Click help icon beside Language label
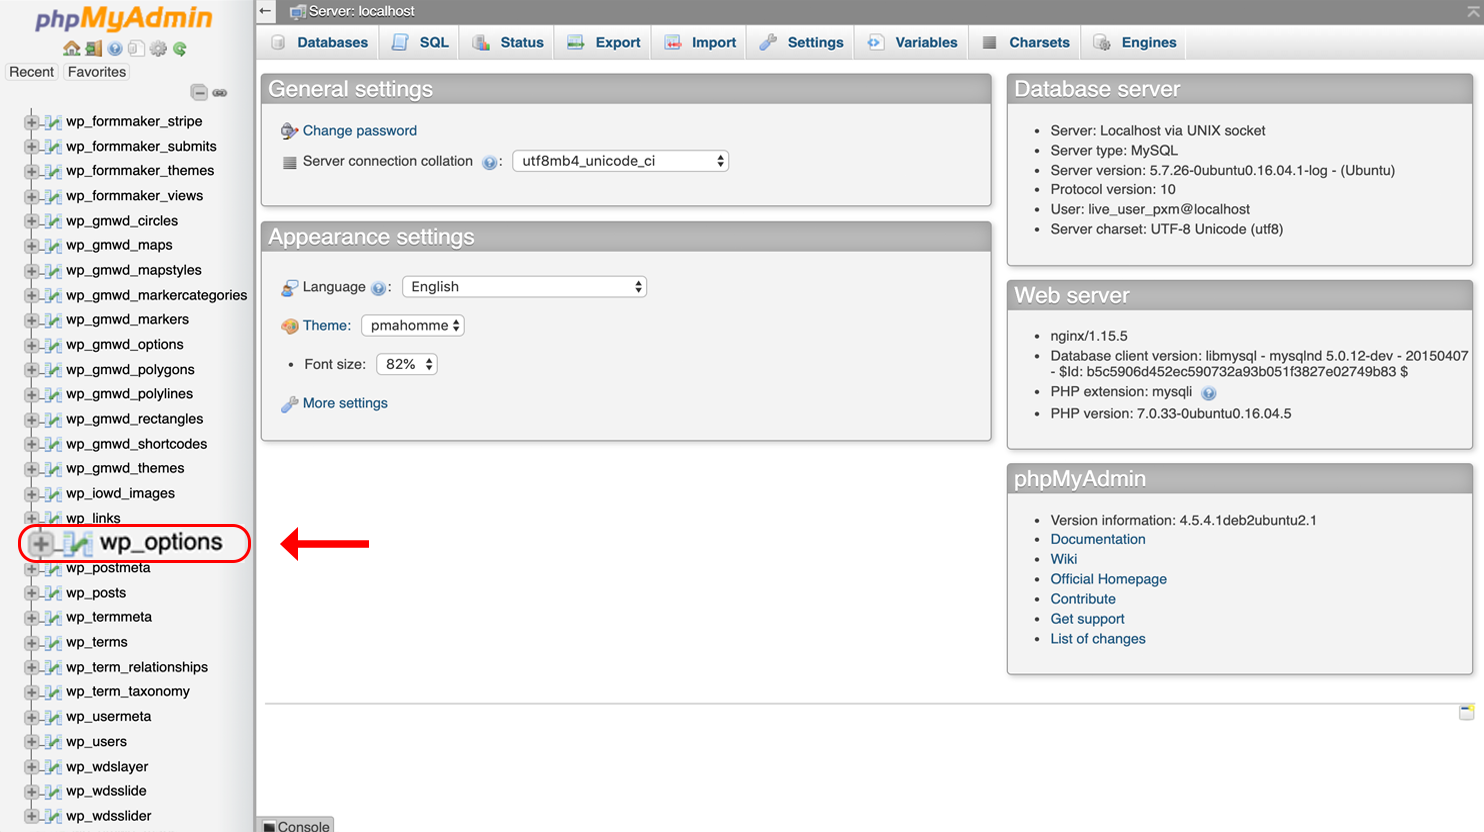The image size is (1484, 832). click(378, 288)
